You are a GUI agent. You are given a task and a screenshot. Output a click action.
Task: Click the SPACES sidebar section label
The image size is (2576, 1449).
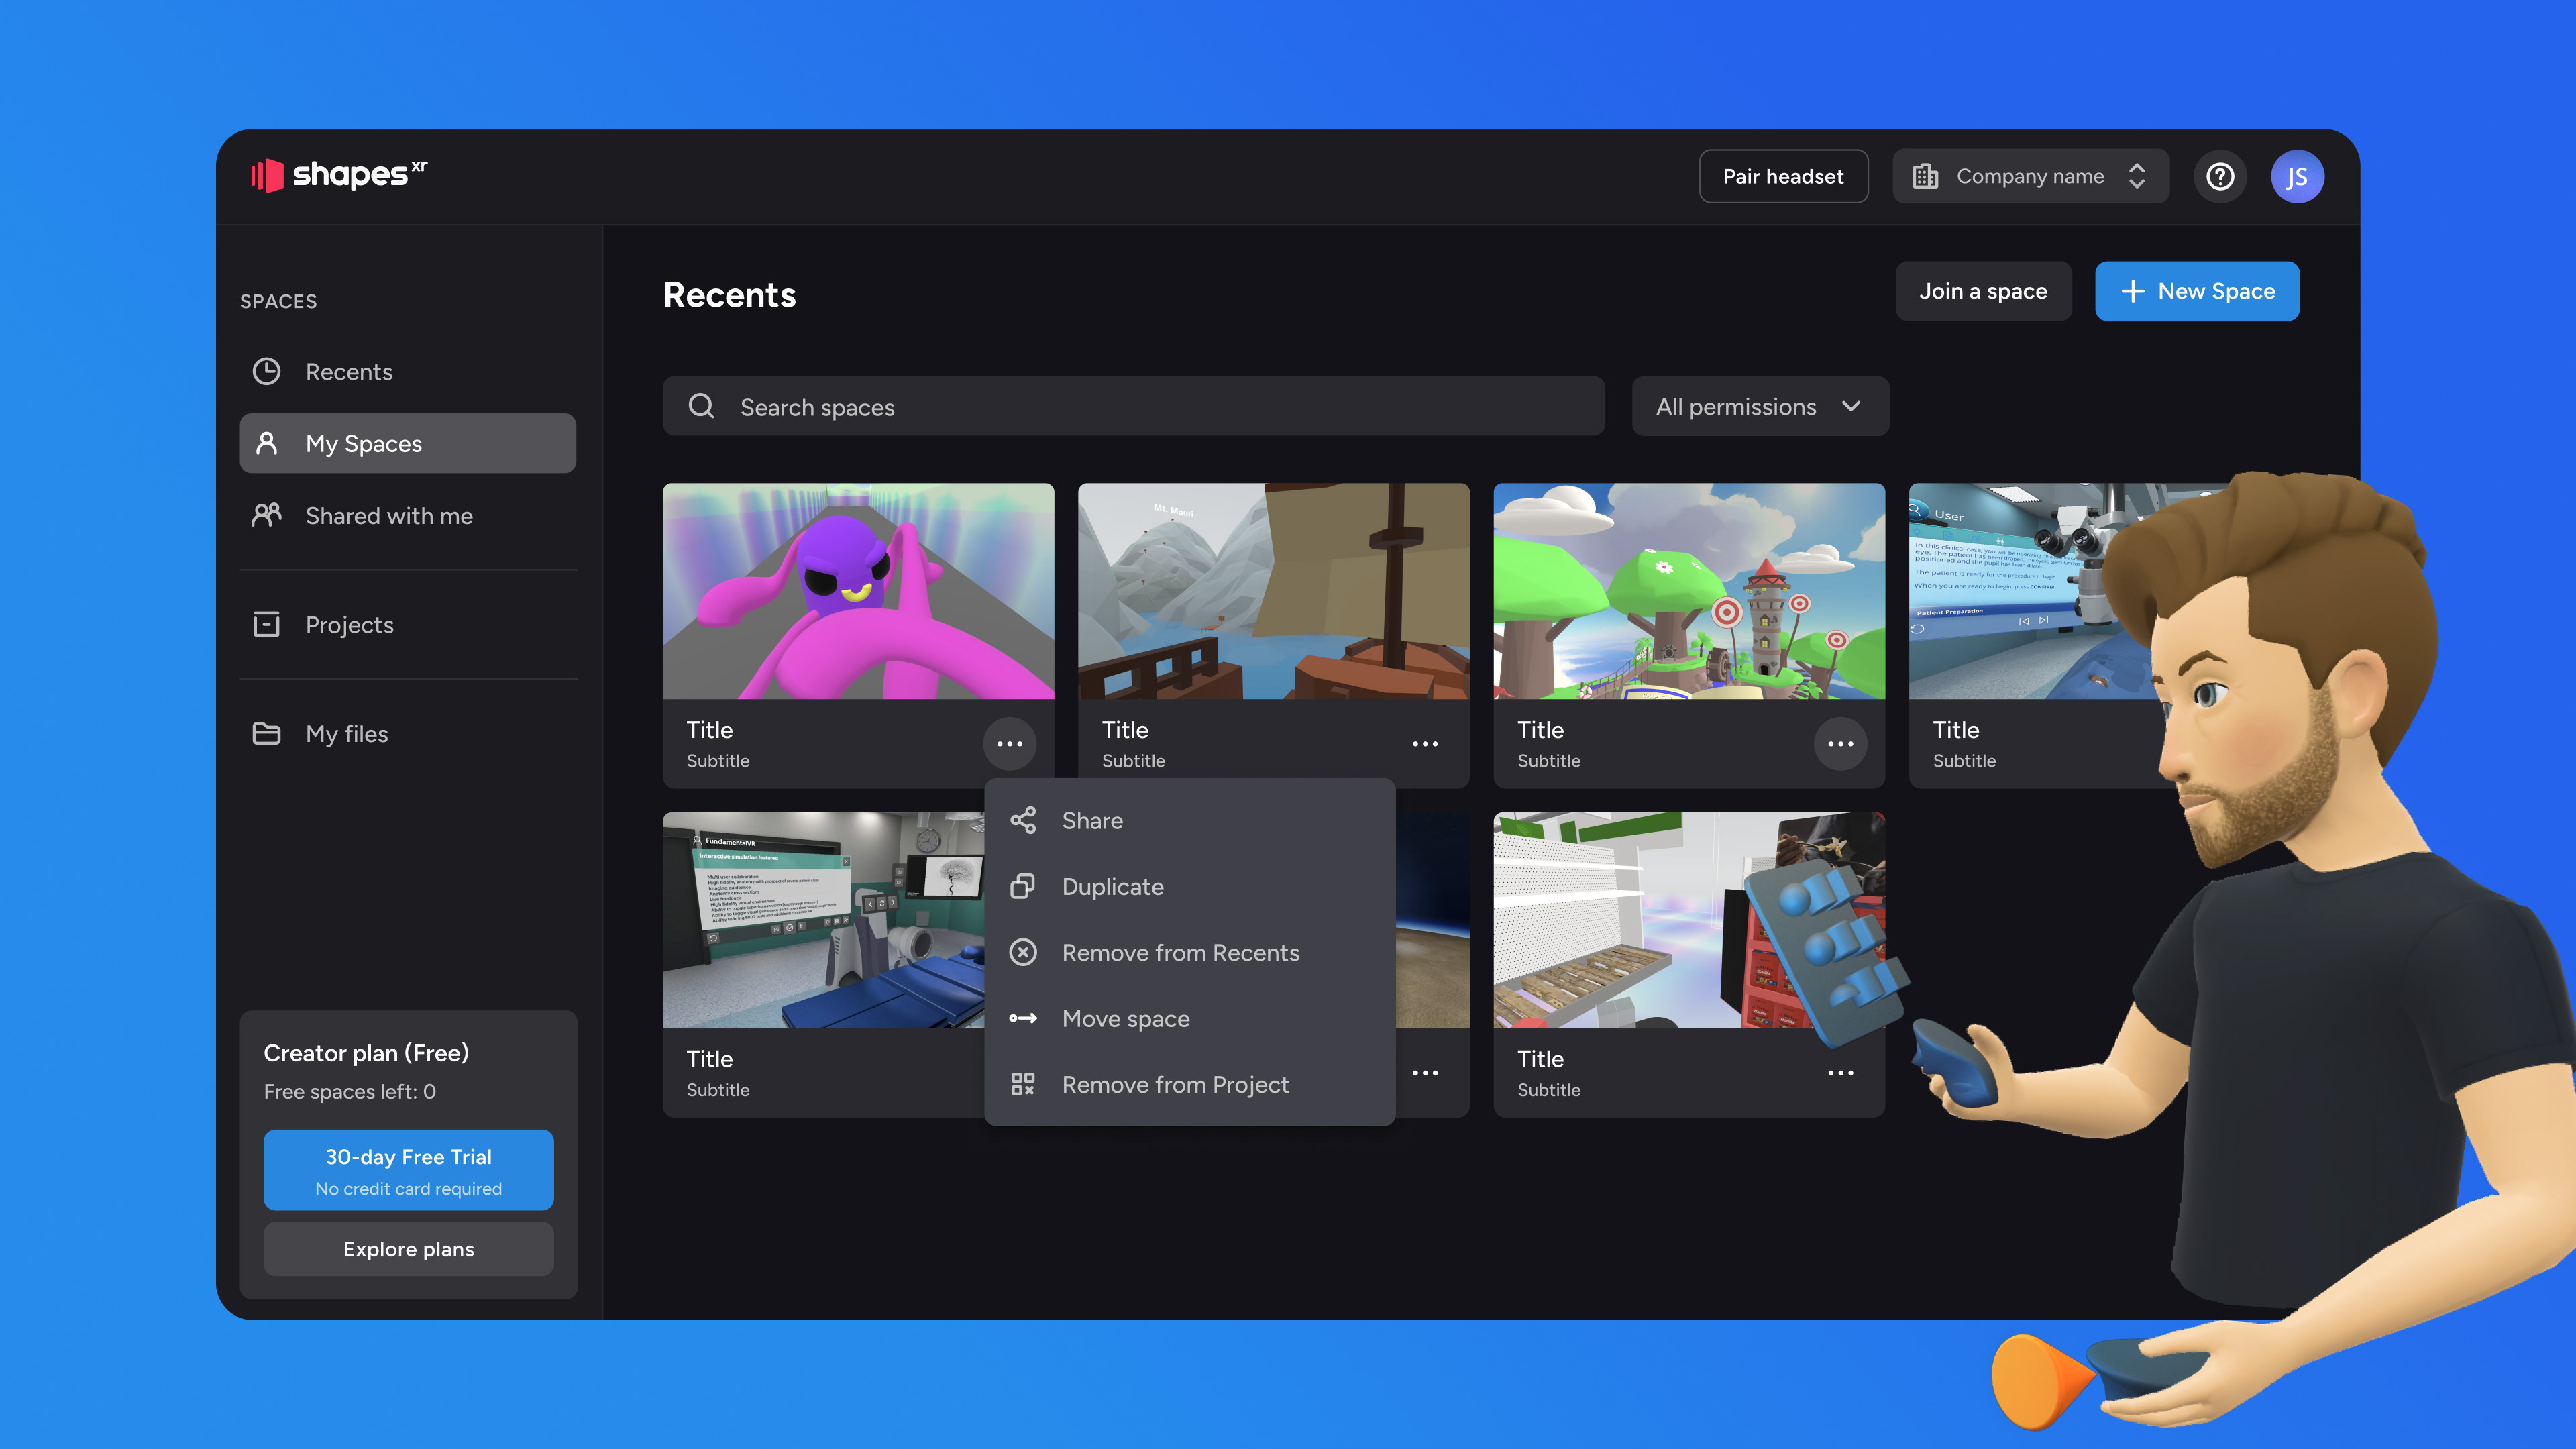point(278,301)
